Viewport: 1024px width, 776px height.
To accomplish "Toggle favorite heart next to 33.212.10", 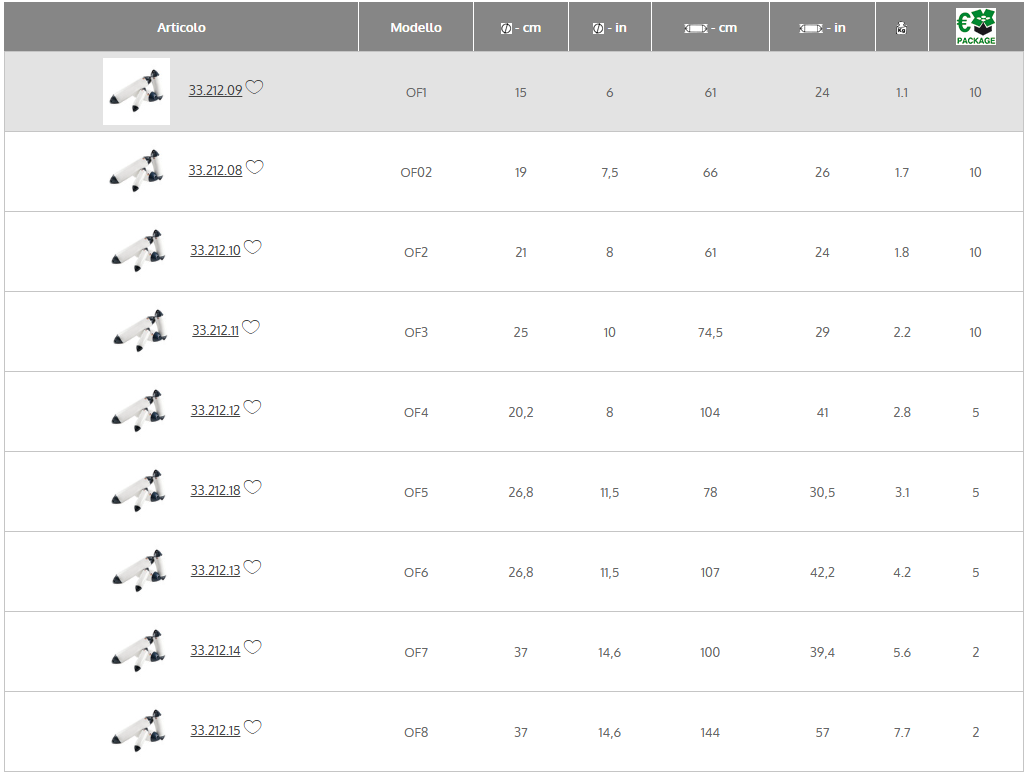I will (x=253, y=247).
